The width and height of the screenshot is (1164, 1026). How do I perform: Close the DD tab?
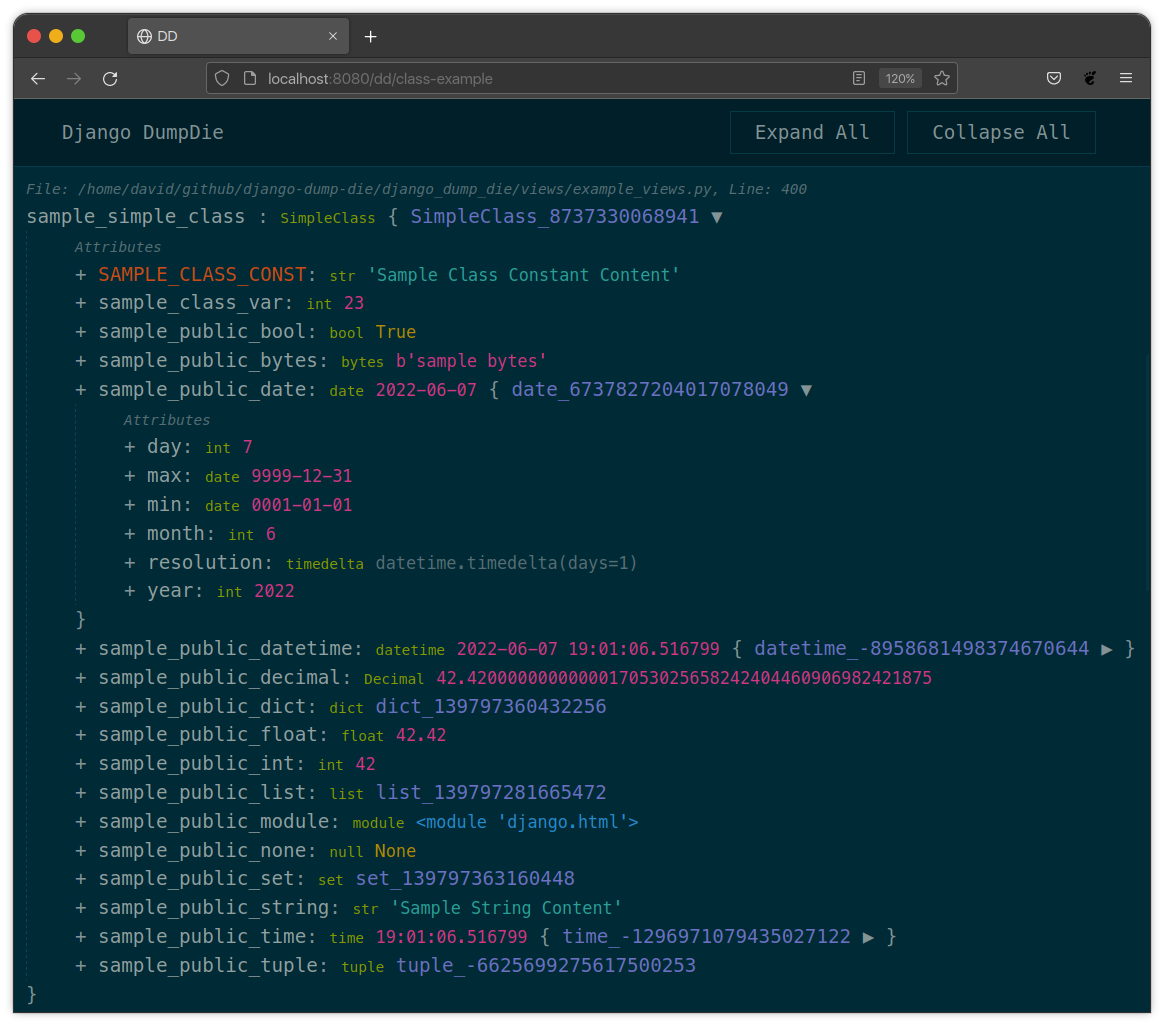pos(334,37)
